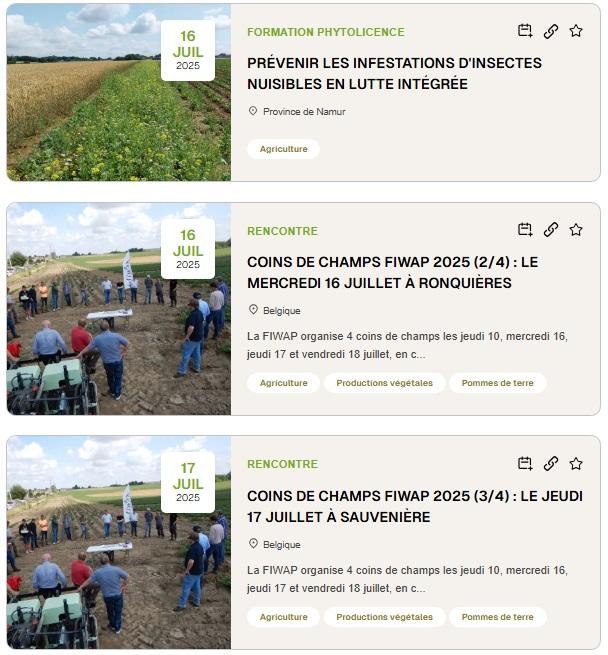Click the Ronquières event field photo
The width and height of the screenshot is (608, 655).
pyautogui.click(x=119, y=309)
